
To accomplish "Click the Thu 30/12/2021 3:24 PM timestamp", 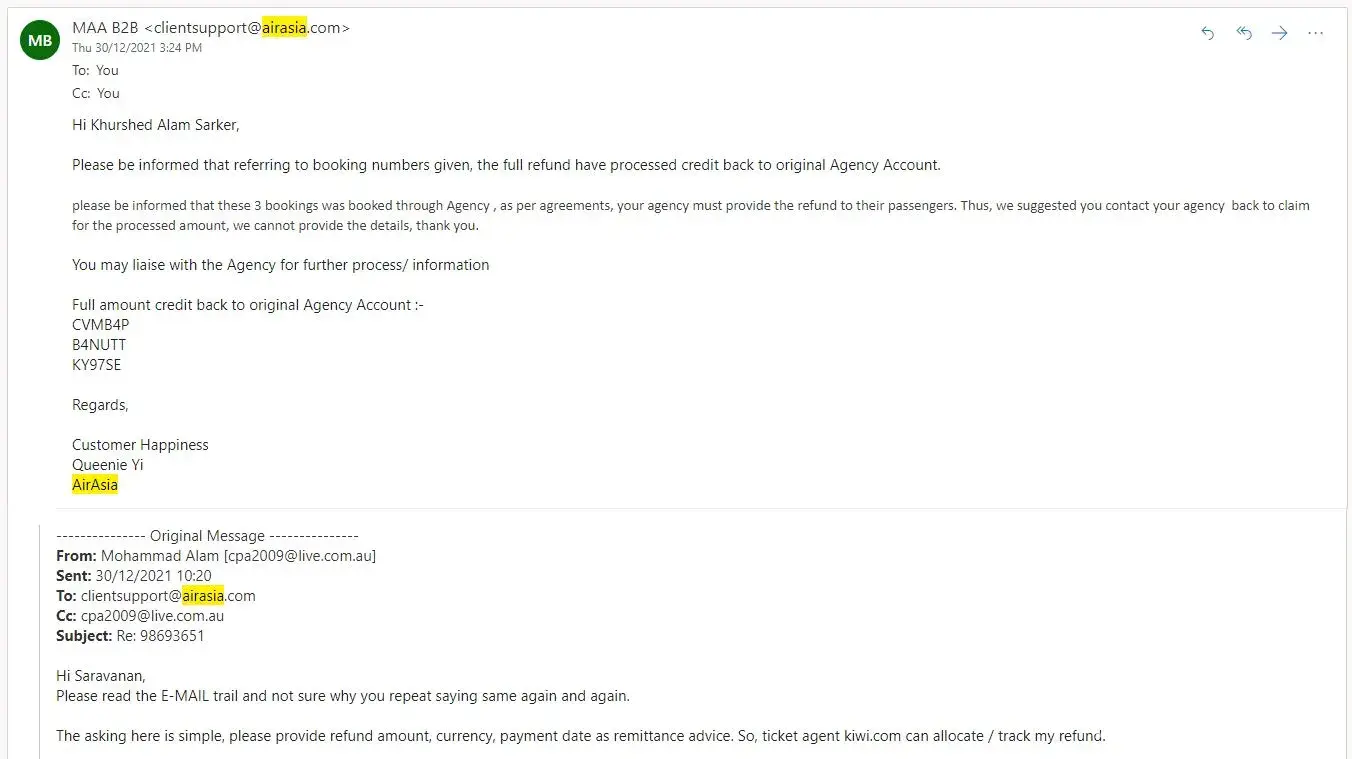I will coord(137,48).
